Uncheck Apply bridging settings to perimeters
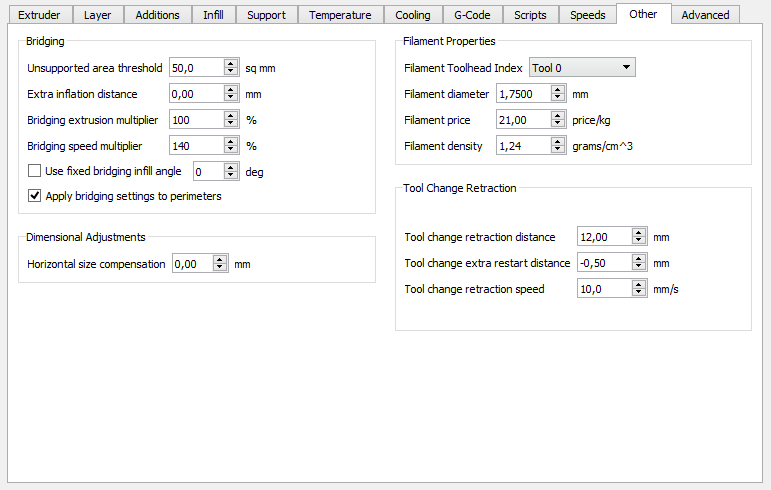The height and width of the screenshot is (490, 771). [x=35, y=196]
